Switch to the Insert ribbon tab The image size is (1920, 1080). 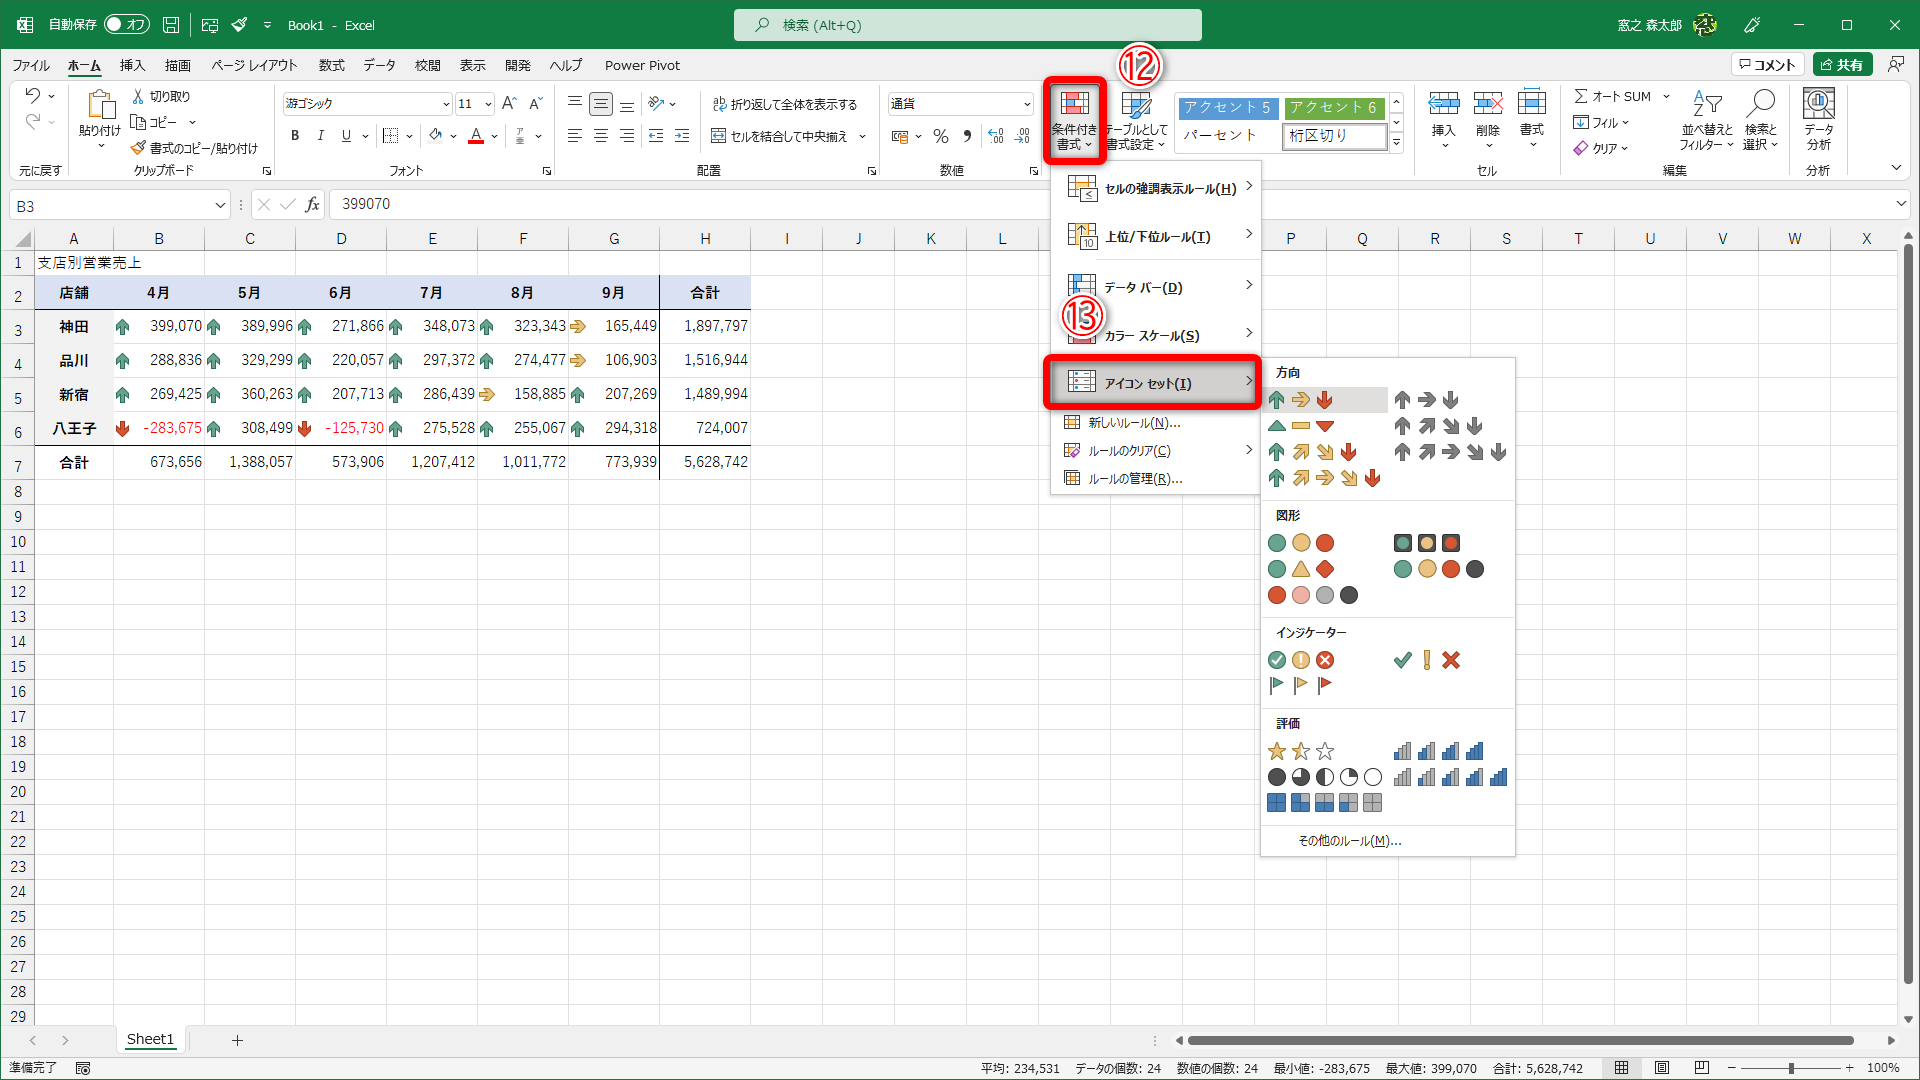(x=132, y=65)
